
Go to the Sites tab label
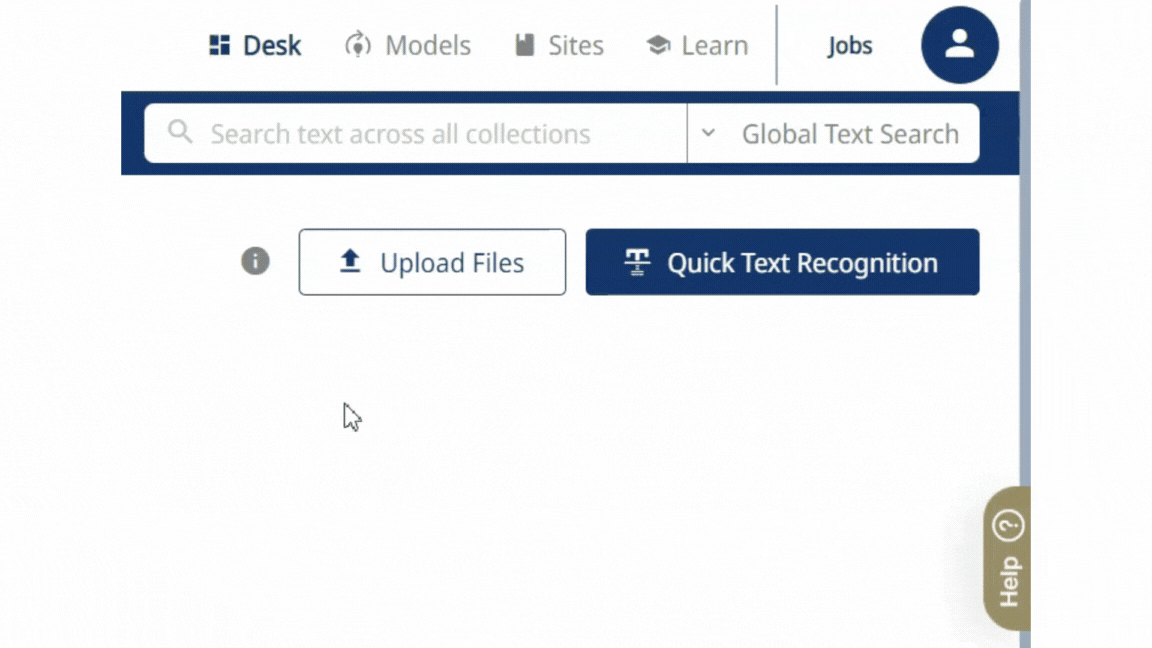[575, 45]
